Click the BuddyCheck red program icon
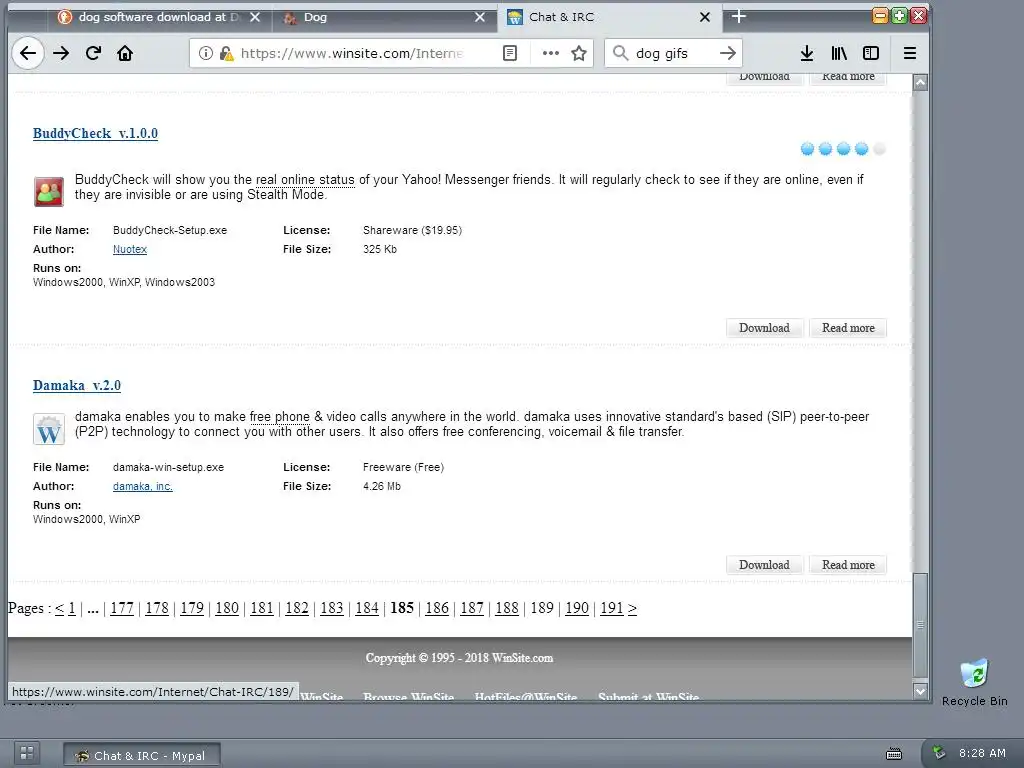 [49, 191]
